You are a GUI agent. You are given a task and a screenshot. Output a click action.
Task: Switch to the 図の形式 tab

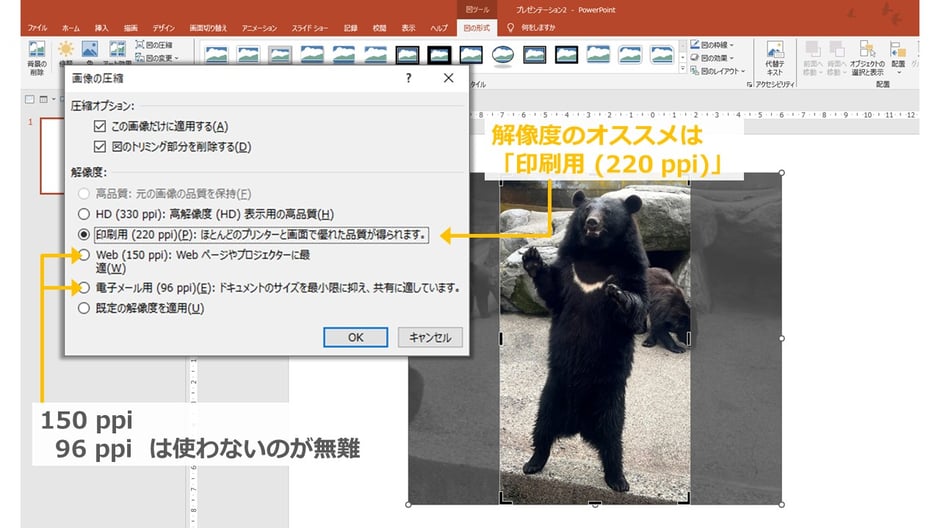click(x=477, y=28)
